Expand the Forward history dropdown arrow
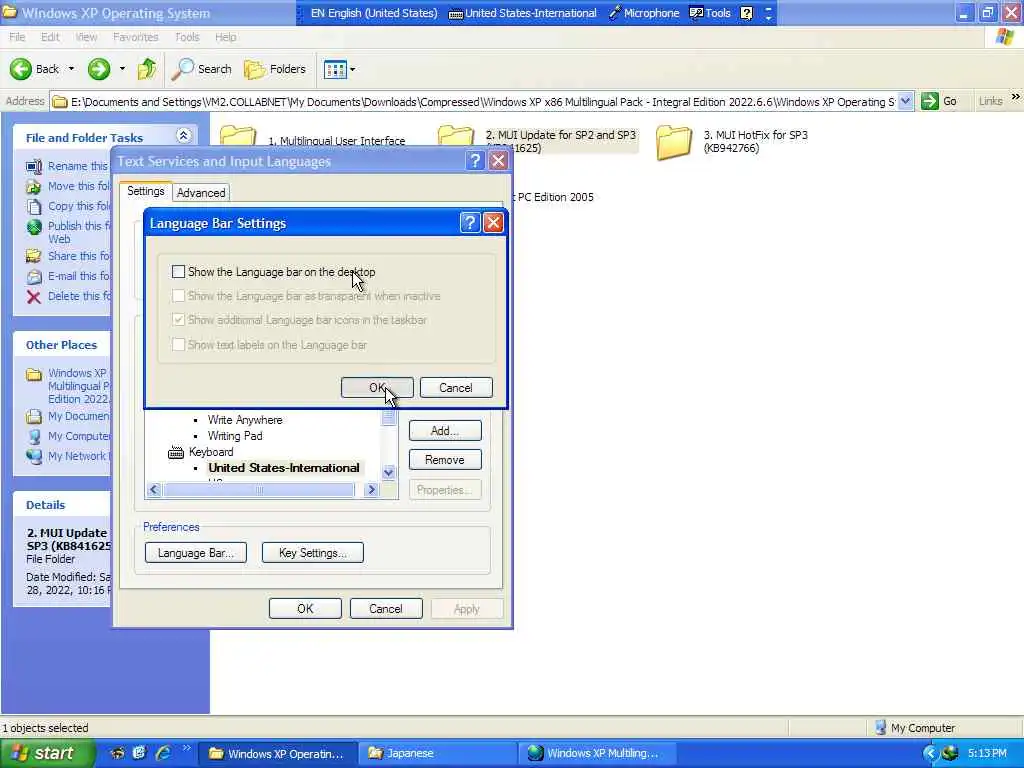Viewport: 1024px width, 768px height. point(122,69)
